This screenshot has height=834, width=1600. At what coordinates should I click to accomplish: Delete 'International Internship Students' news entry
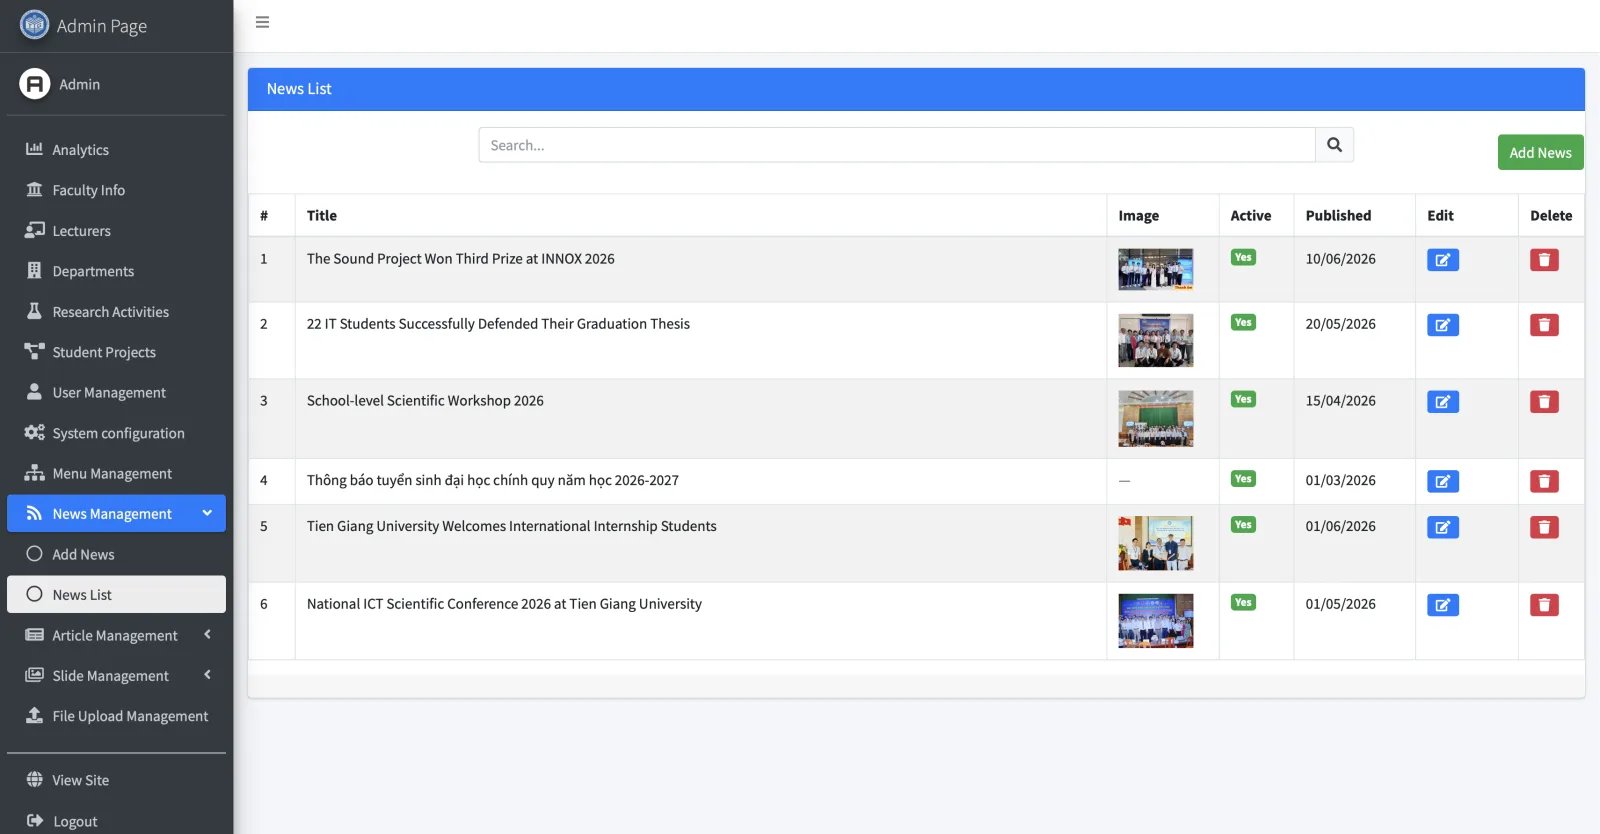point(1544,528)
